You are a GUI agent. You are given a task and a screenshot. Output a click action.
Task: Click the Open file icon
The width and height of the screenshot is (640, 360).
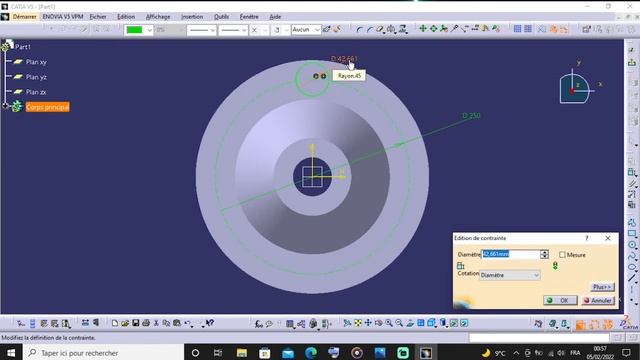(125, 323)
